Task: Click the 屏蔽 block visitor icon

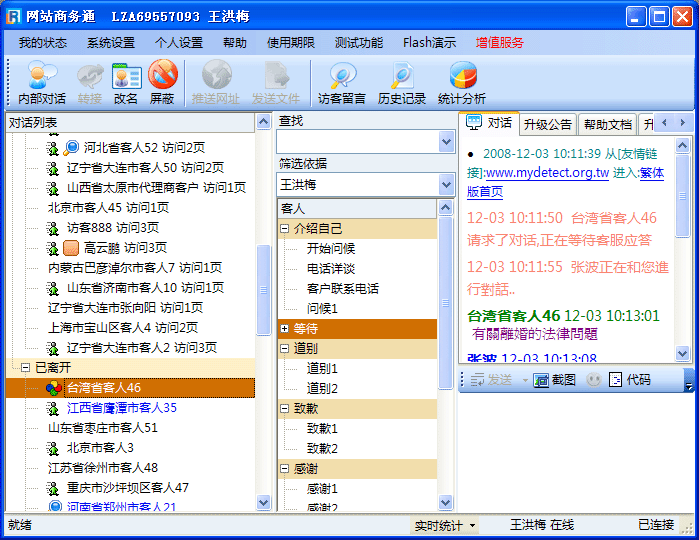Action: 162,82
